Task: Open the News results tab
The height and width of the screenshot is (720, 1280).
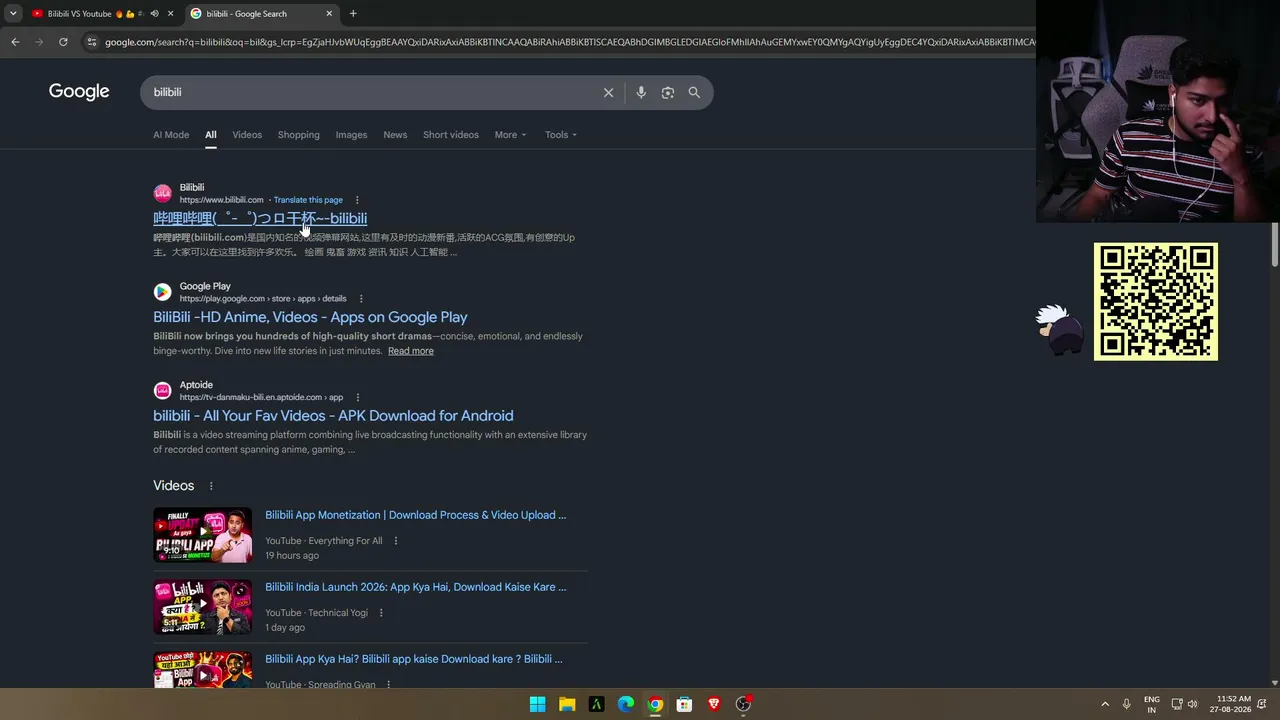Action: 395,135
